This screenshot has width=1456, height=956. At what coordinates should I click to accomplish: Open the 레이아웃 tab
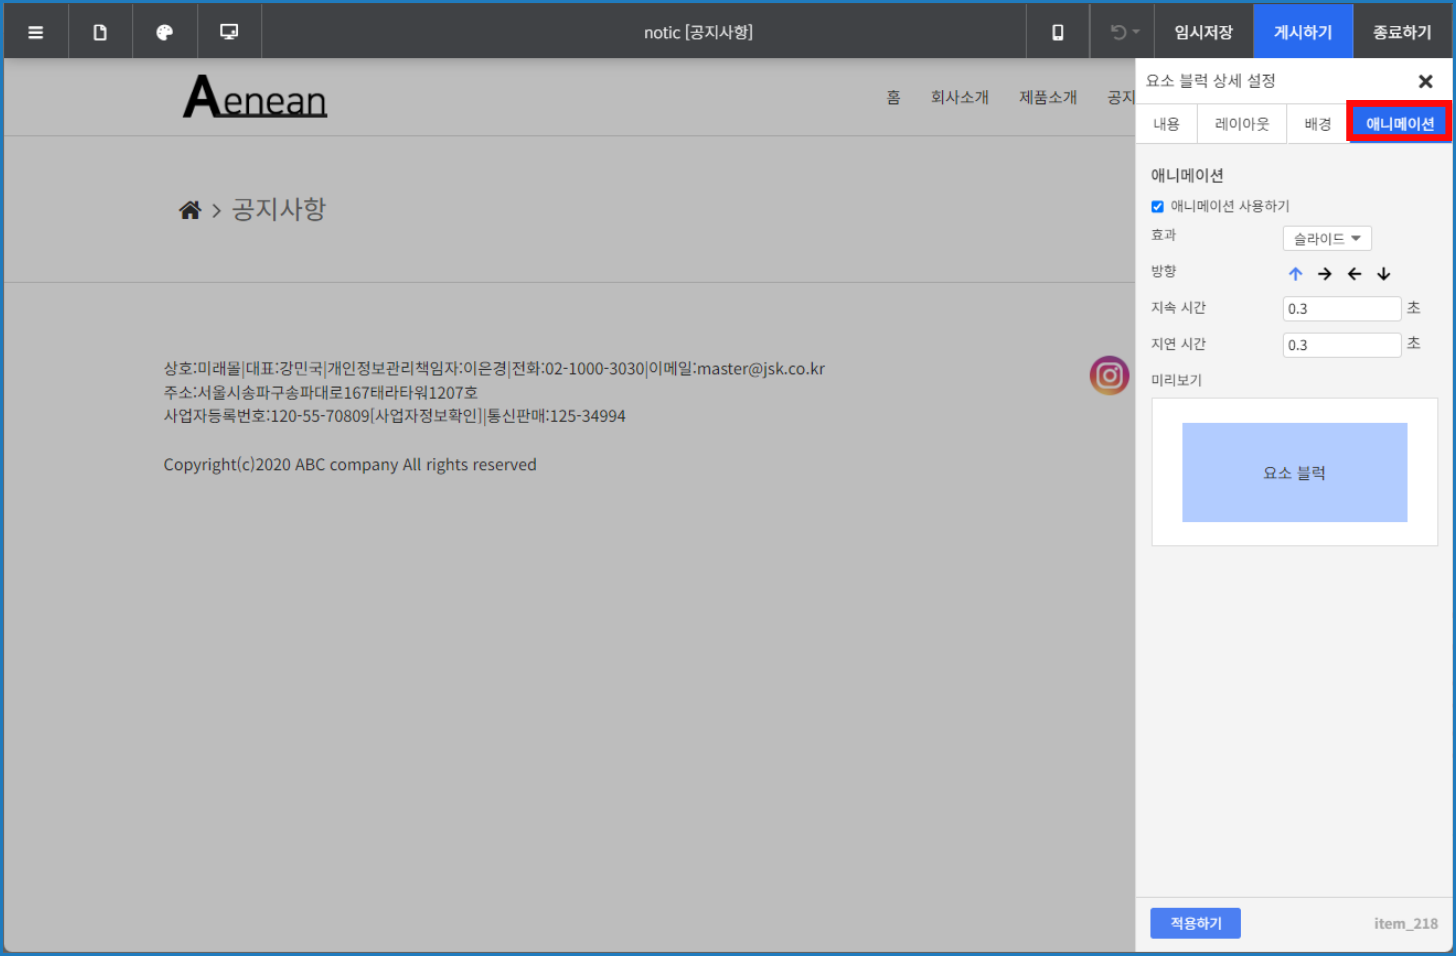point(1241,123)
